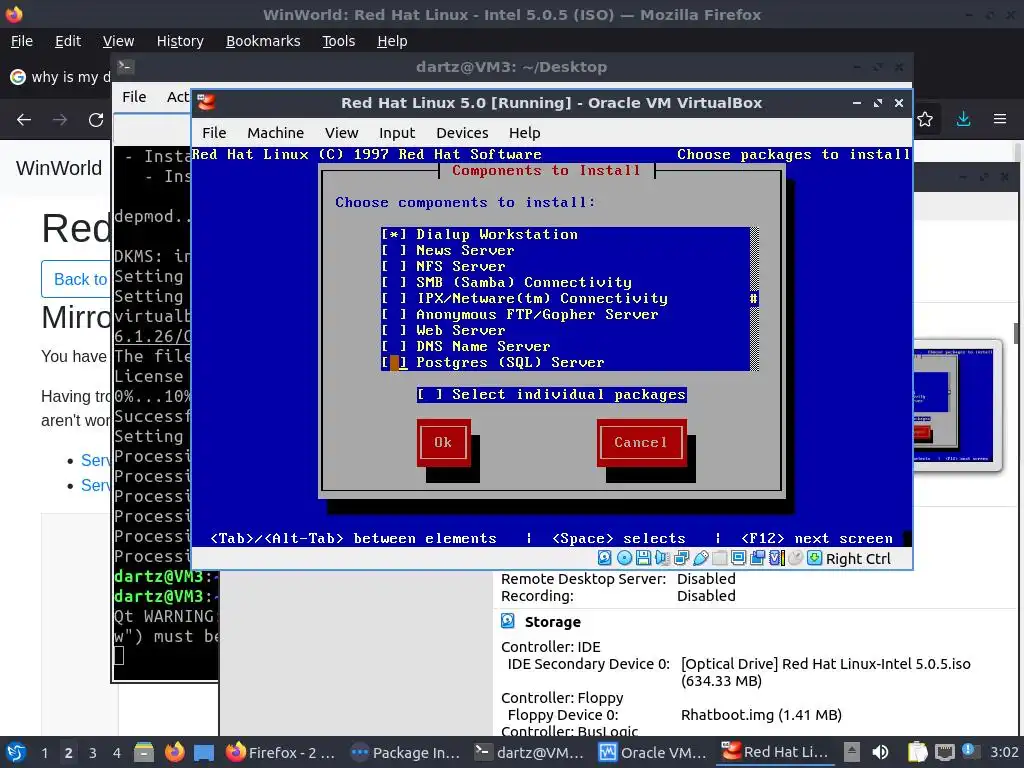
Task: Open Firefox Tools menu
Action: tap(338, 41)
